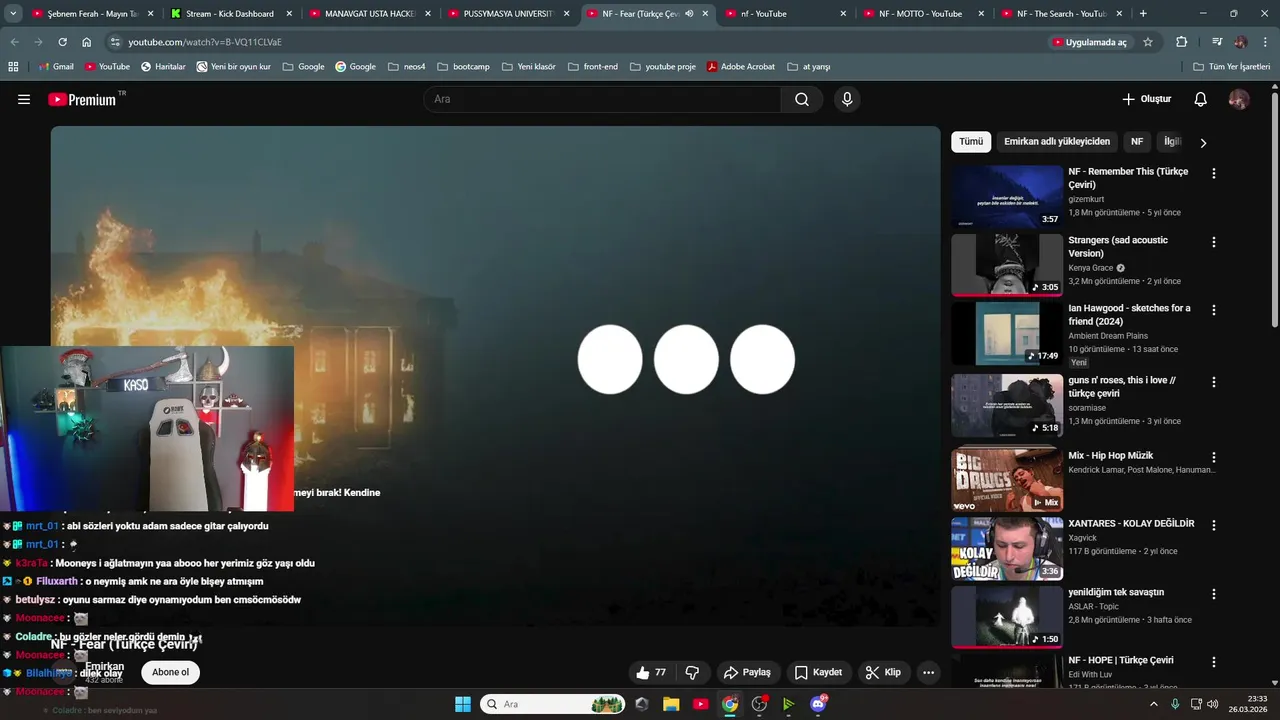Click the Paylaş share button
The height and width of the screenshot is (720, 1280).
pos(747,673)
